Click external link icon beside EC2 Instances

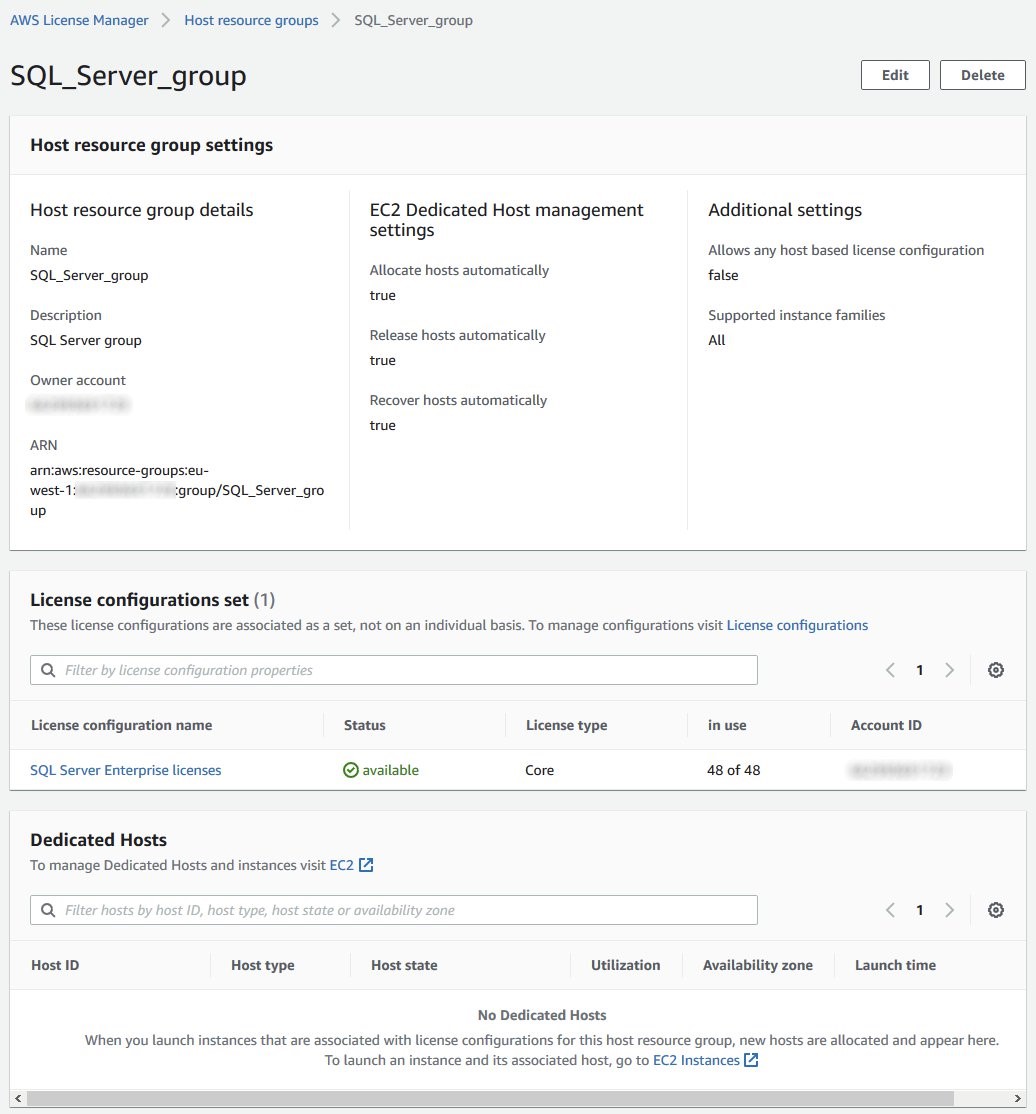pos(751,1060)
